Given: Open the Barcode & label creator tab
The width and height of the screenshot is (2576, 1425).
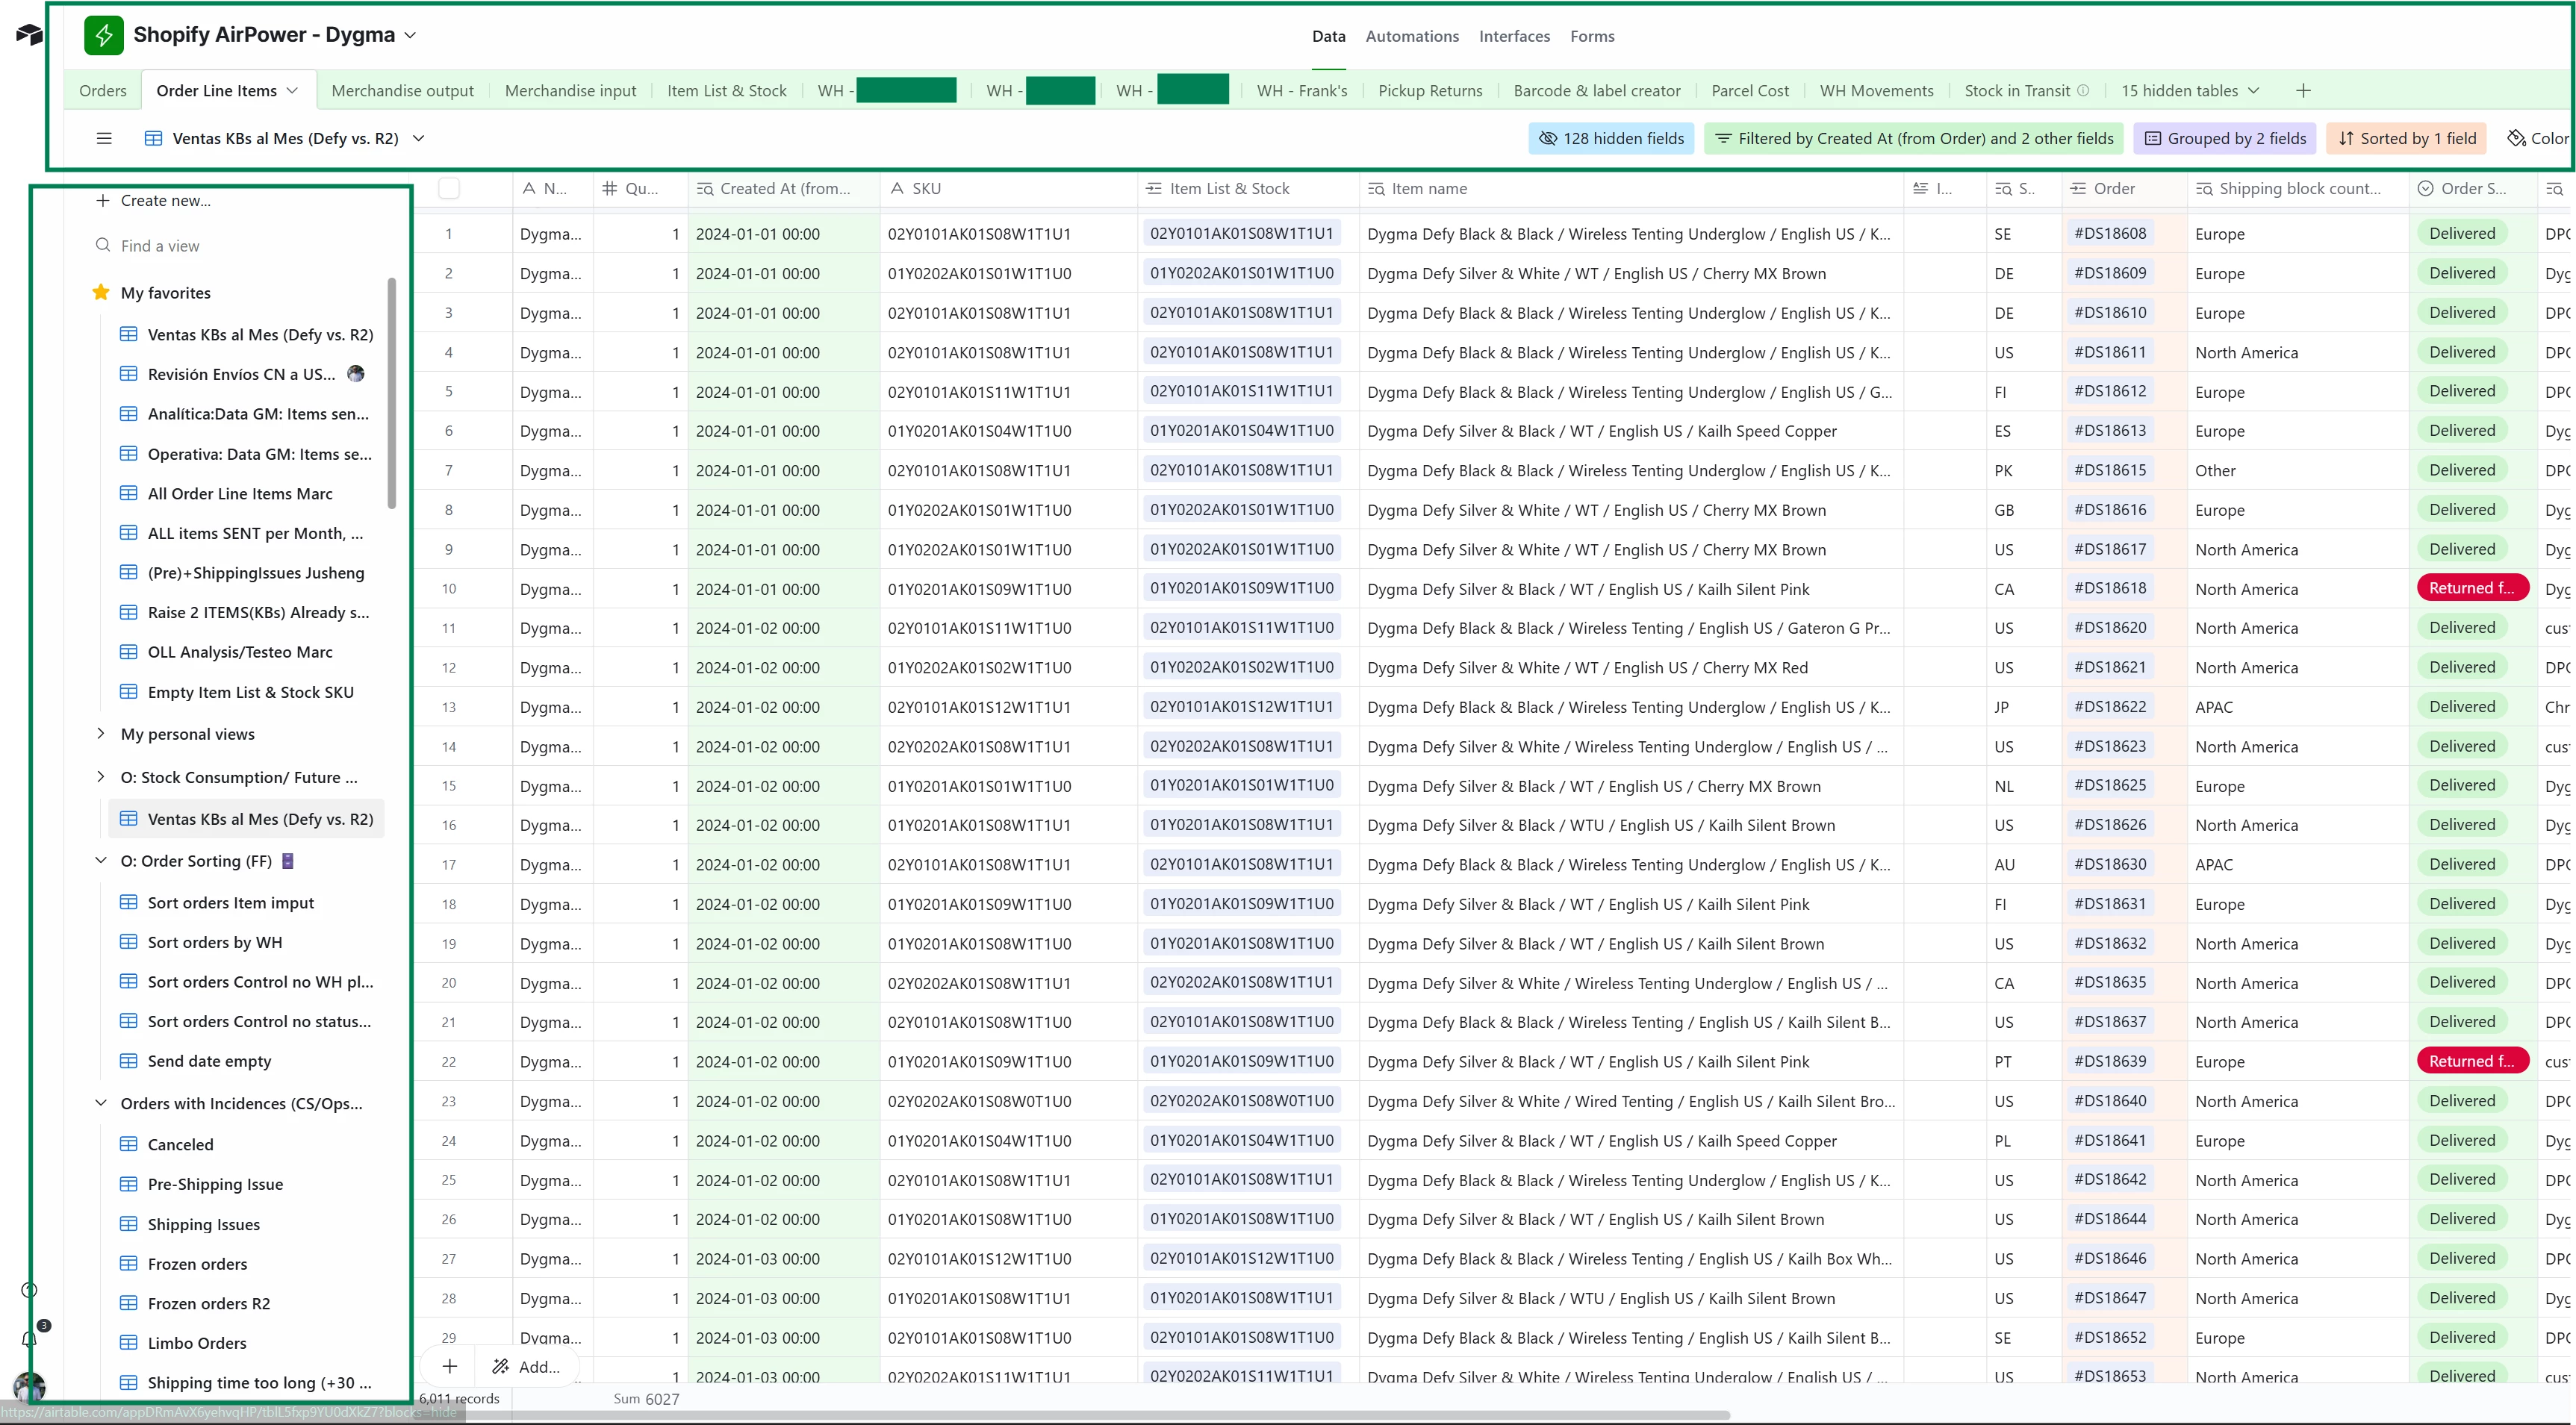Looking at the screenshot, I should tap(1597, 90).
